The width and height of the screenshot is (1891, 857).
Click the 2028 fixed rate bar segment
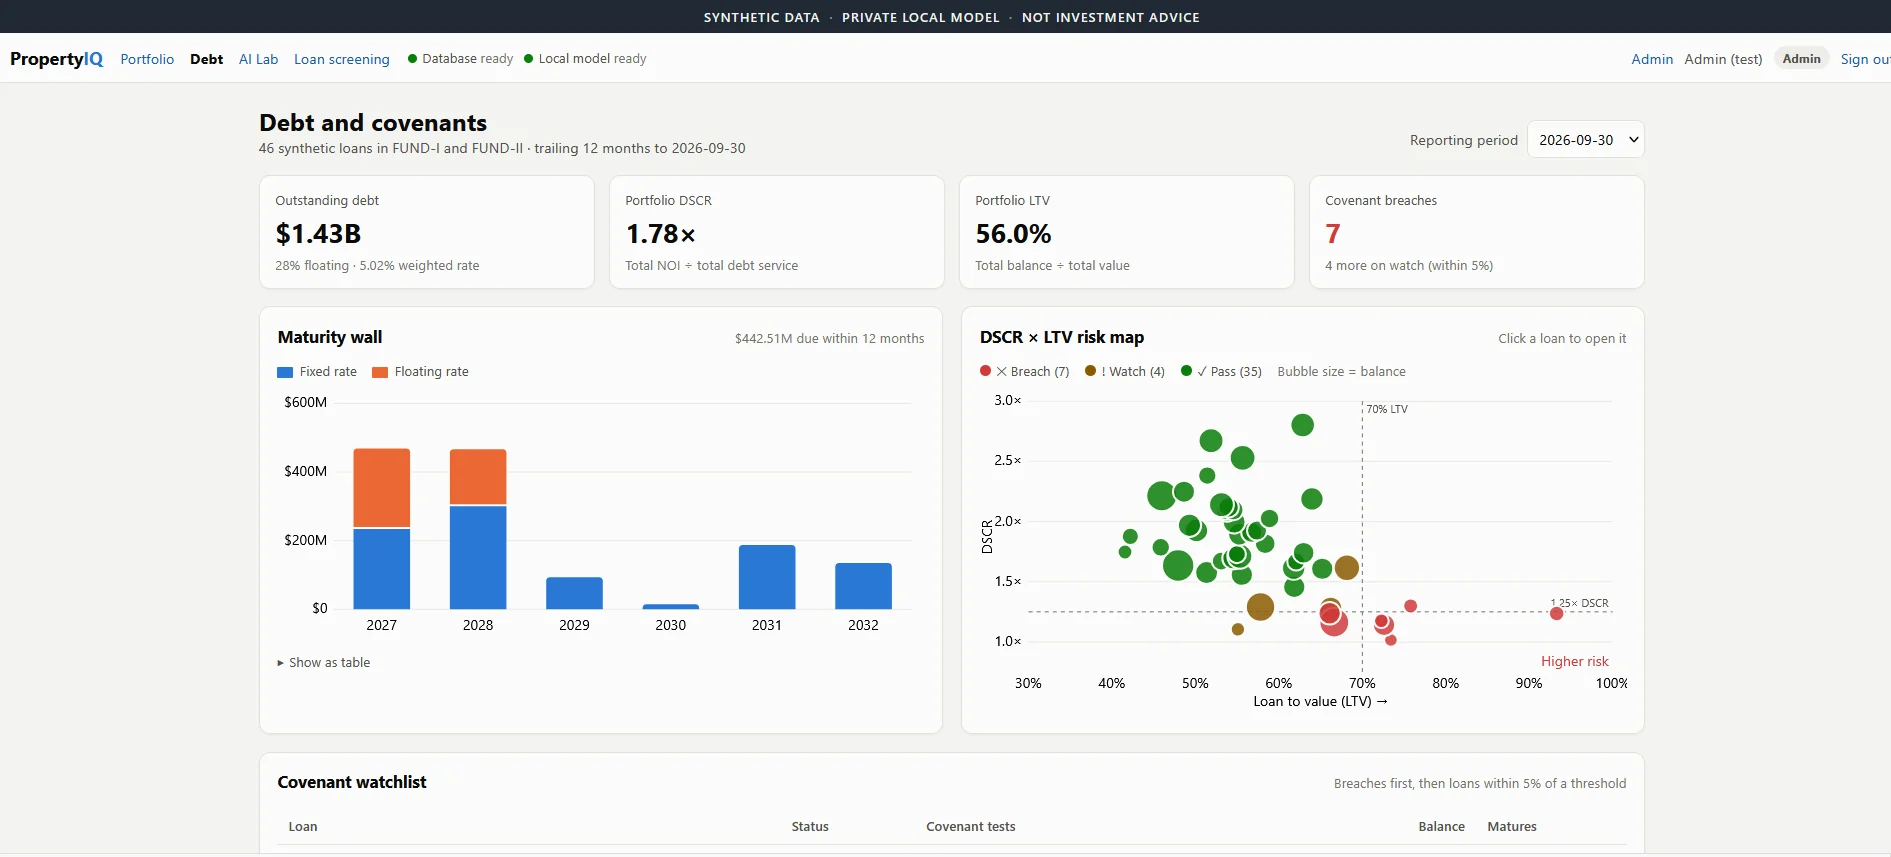[478, 557]
